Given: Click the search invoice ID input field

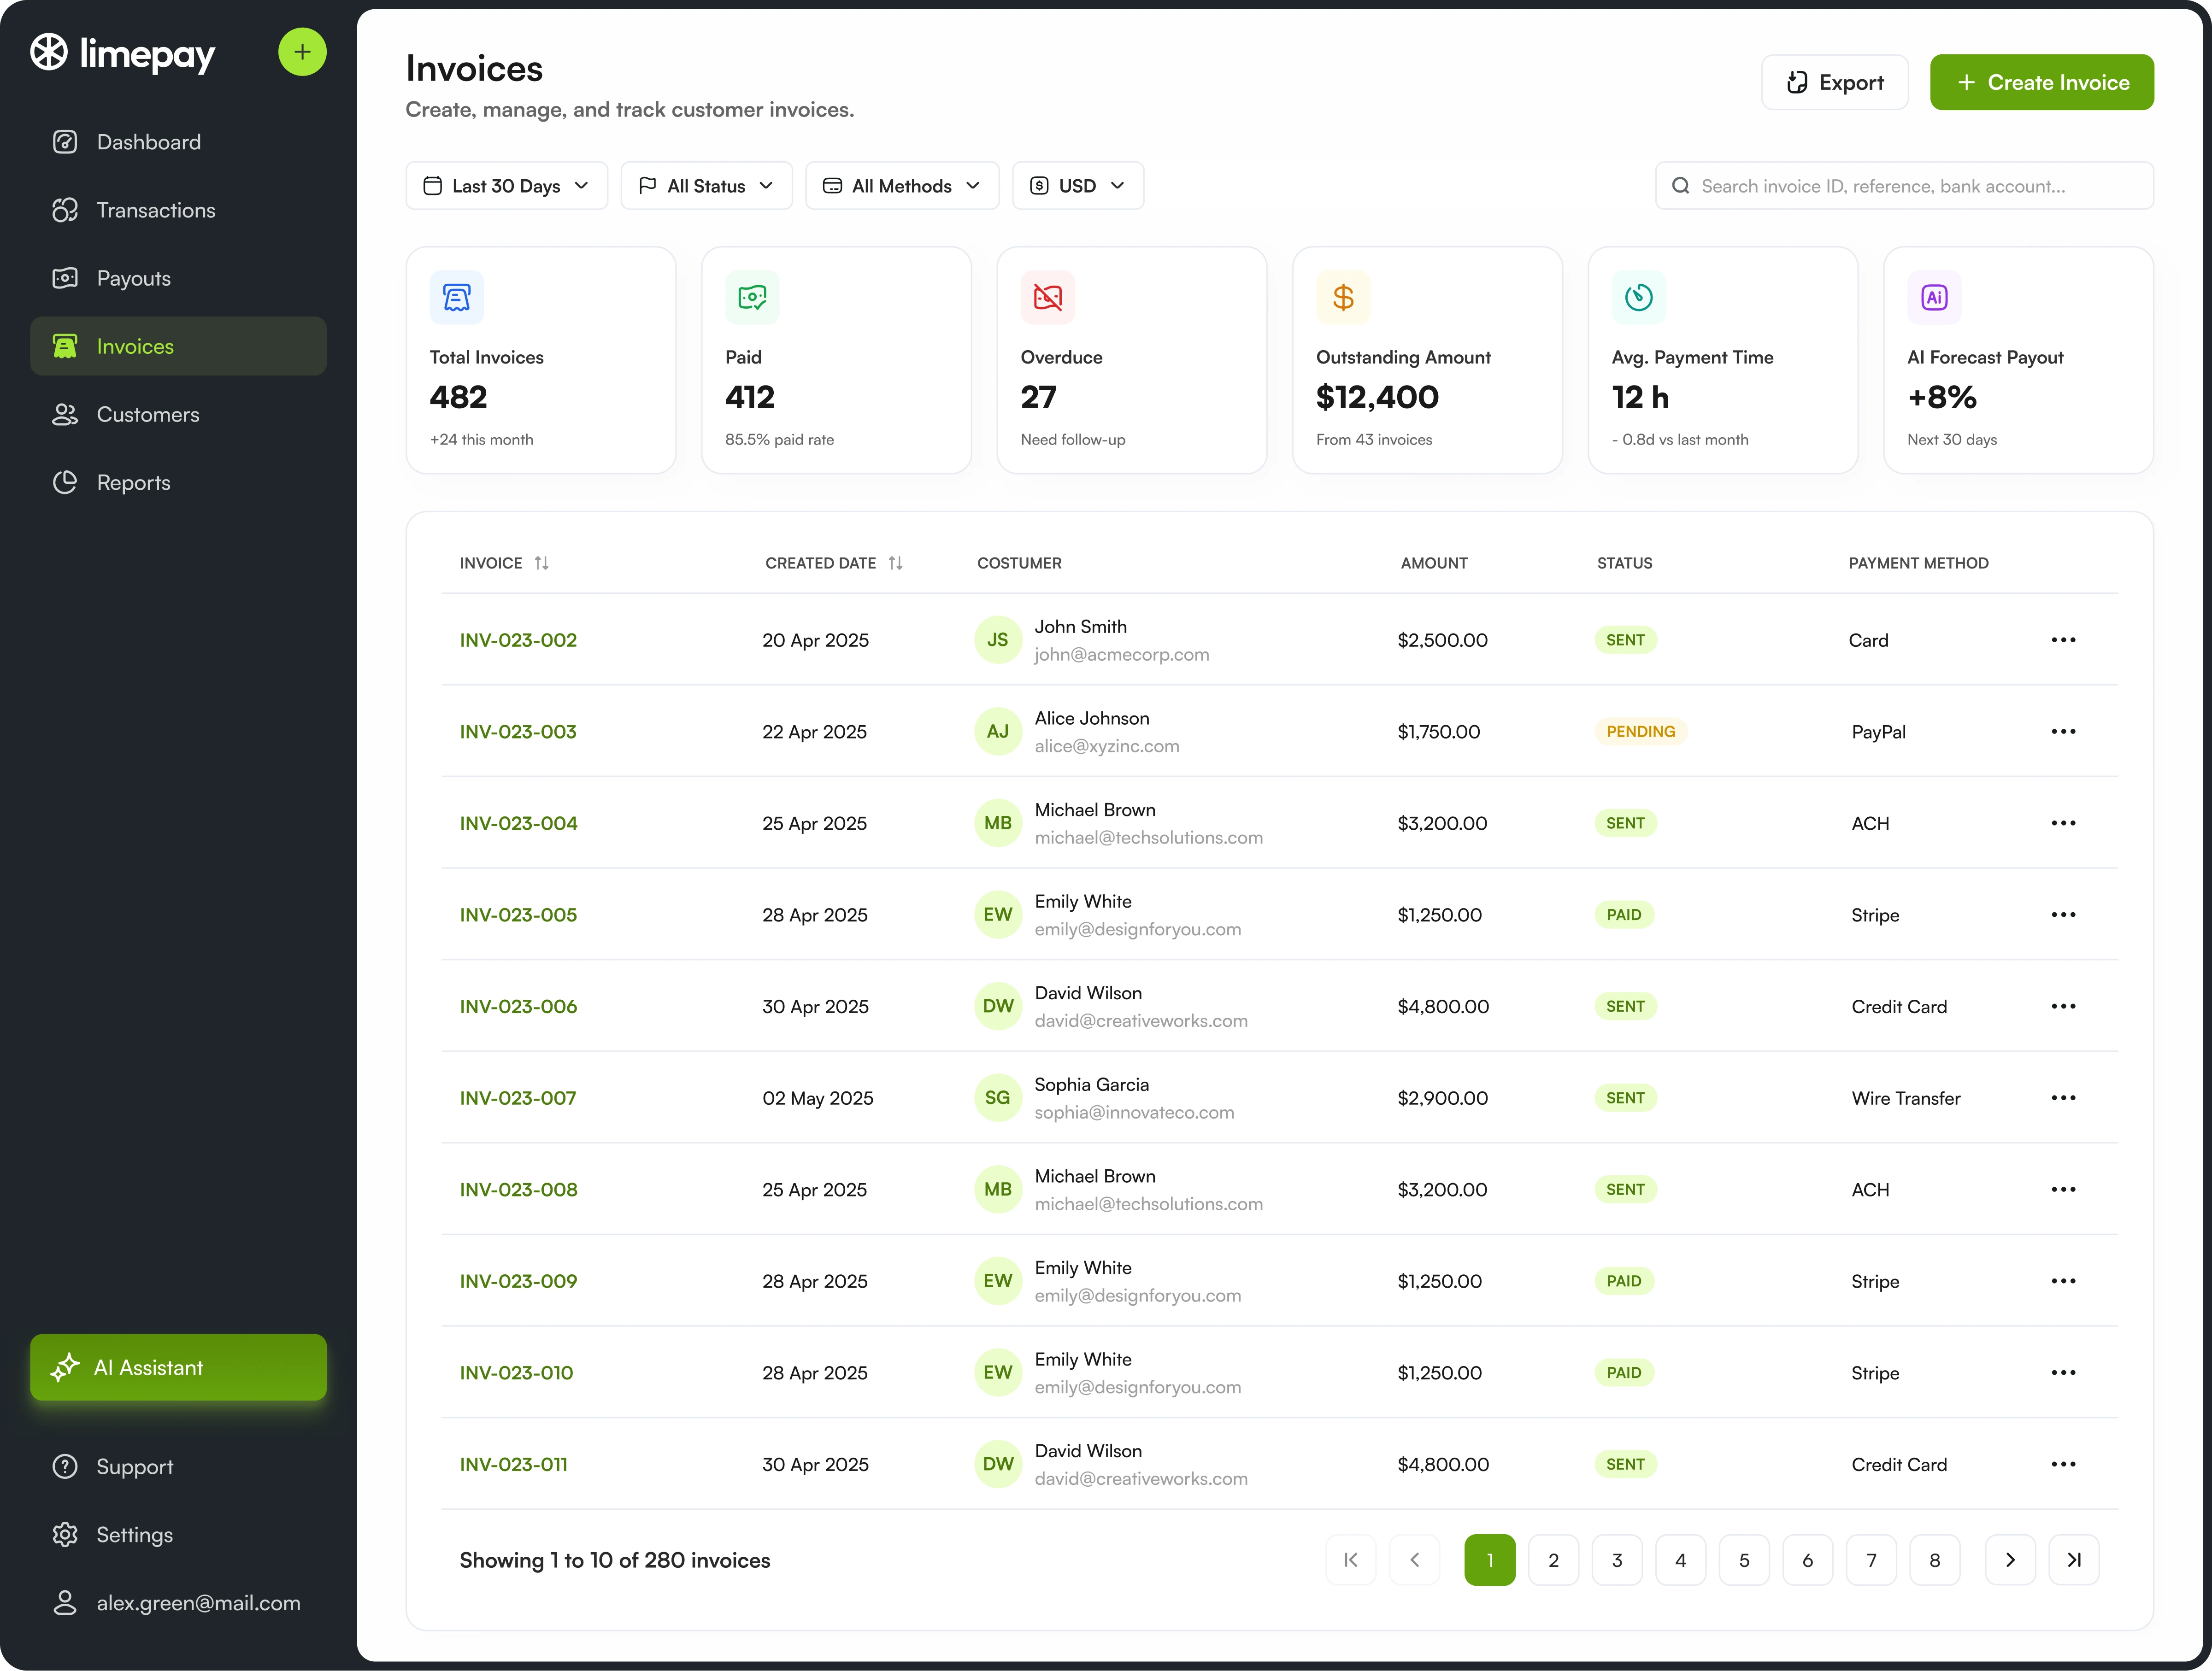Looking at the screenshot, I should point(1904,186).
